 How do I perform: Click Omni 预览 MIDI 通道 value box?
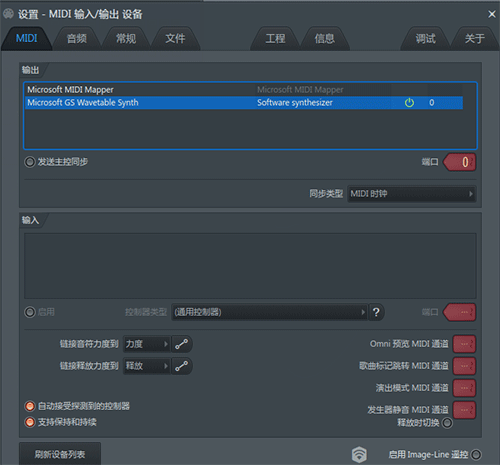tap(464, 344)
